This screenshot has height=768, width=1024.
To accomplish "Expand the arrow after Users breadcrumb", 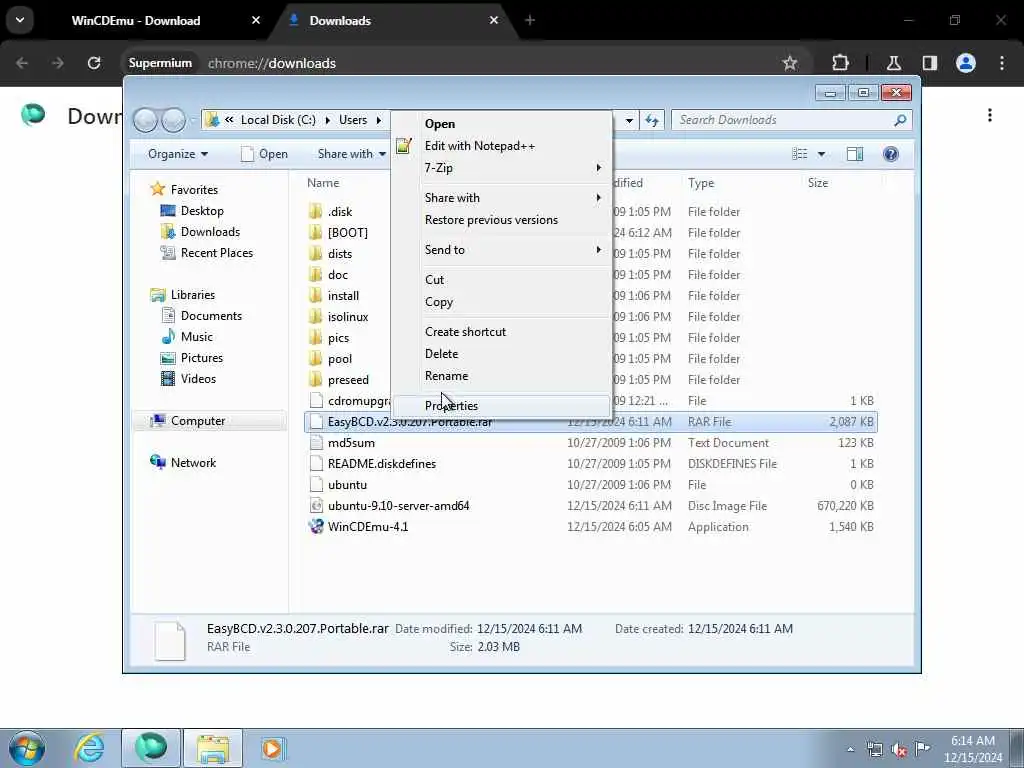I will click(379, 120).
